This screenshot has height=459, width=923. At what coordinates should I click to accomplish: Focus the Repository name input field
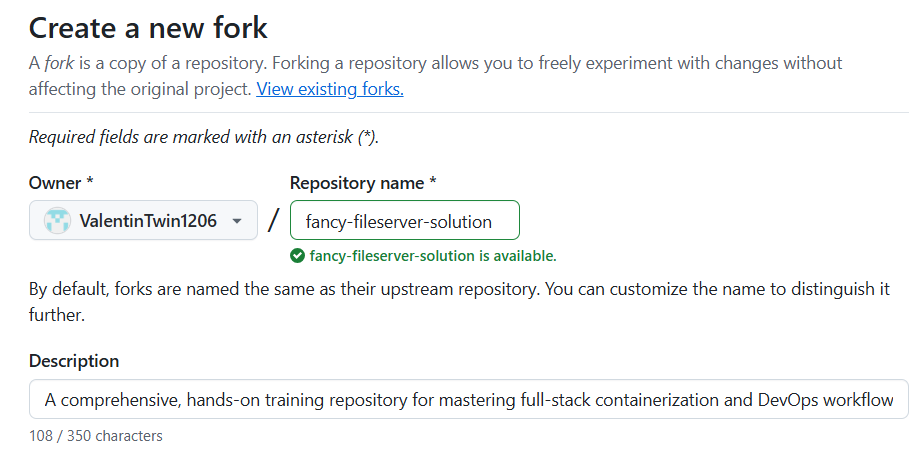[x=404, y=221]
